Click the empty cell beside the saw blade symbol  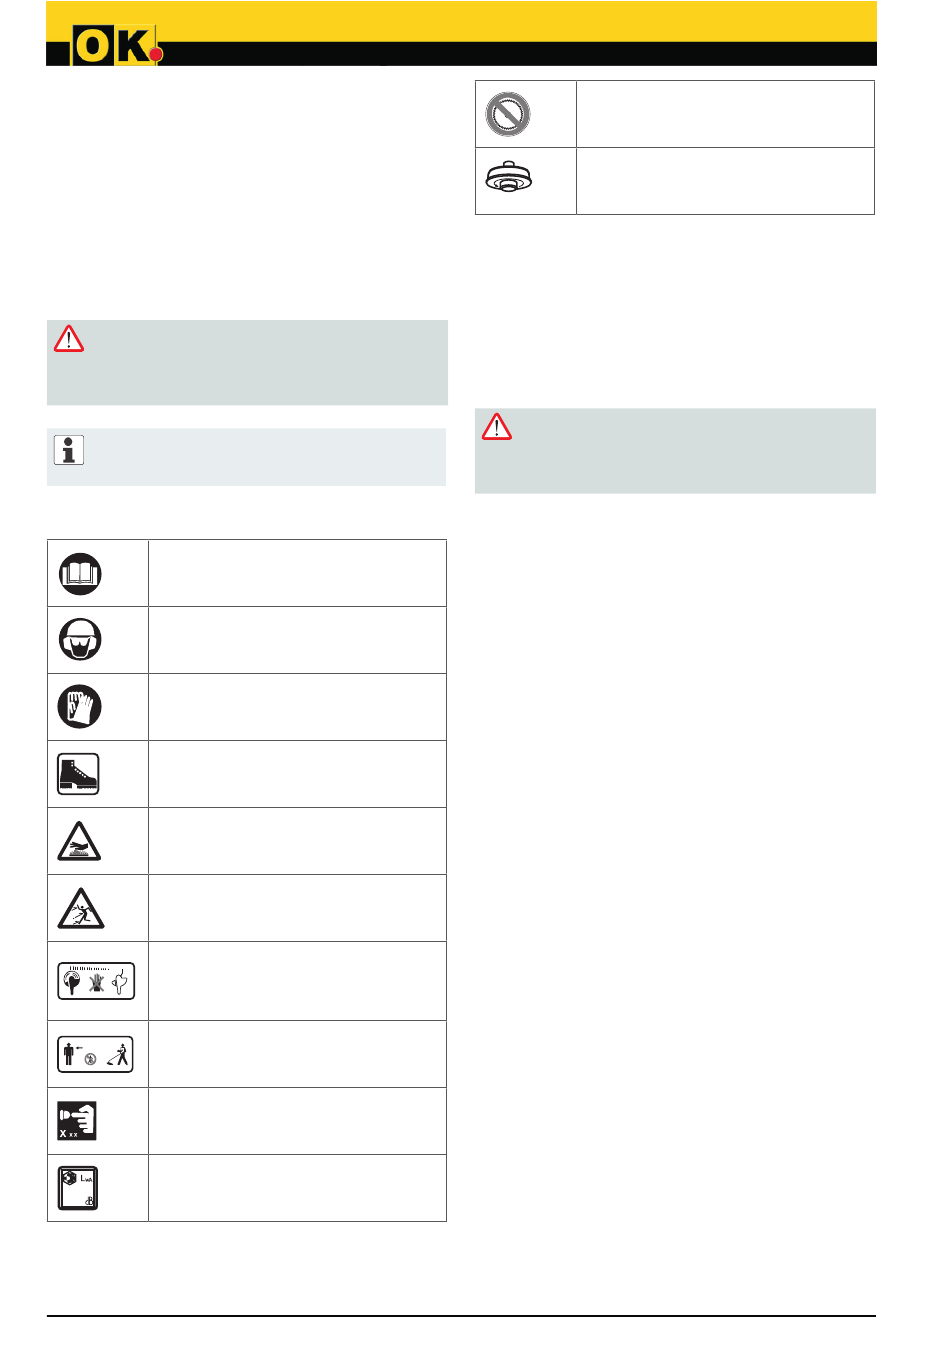click(x=725, y=114)
